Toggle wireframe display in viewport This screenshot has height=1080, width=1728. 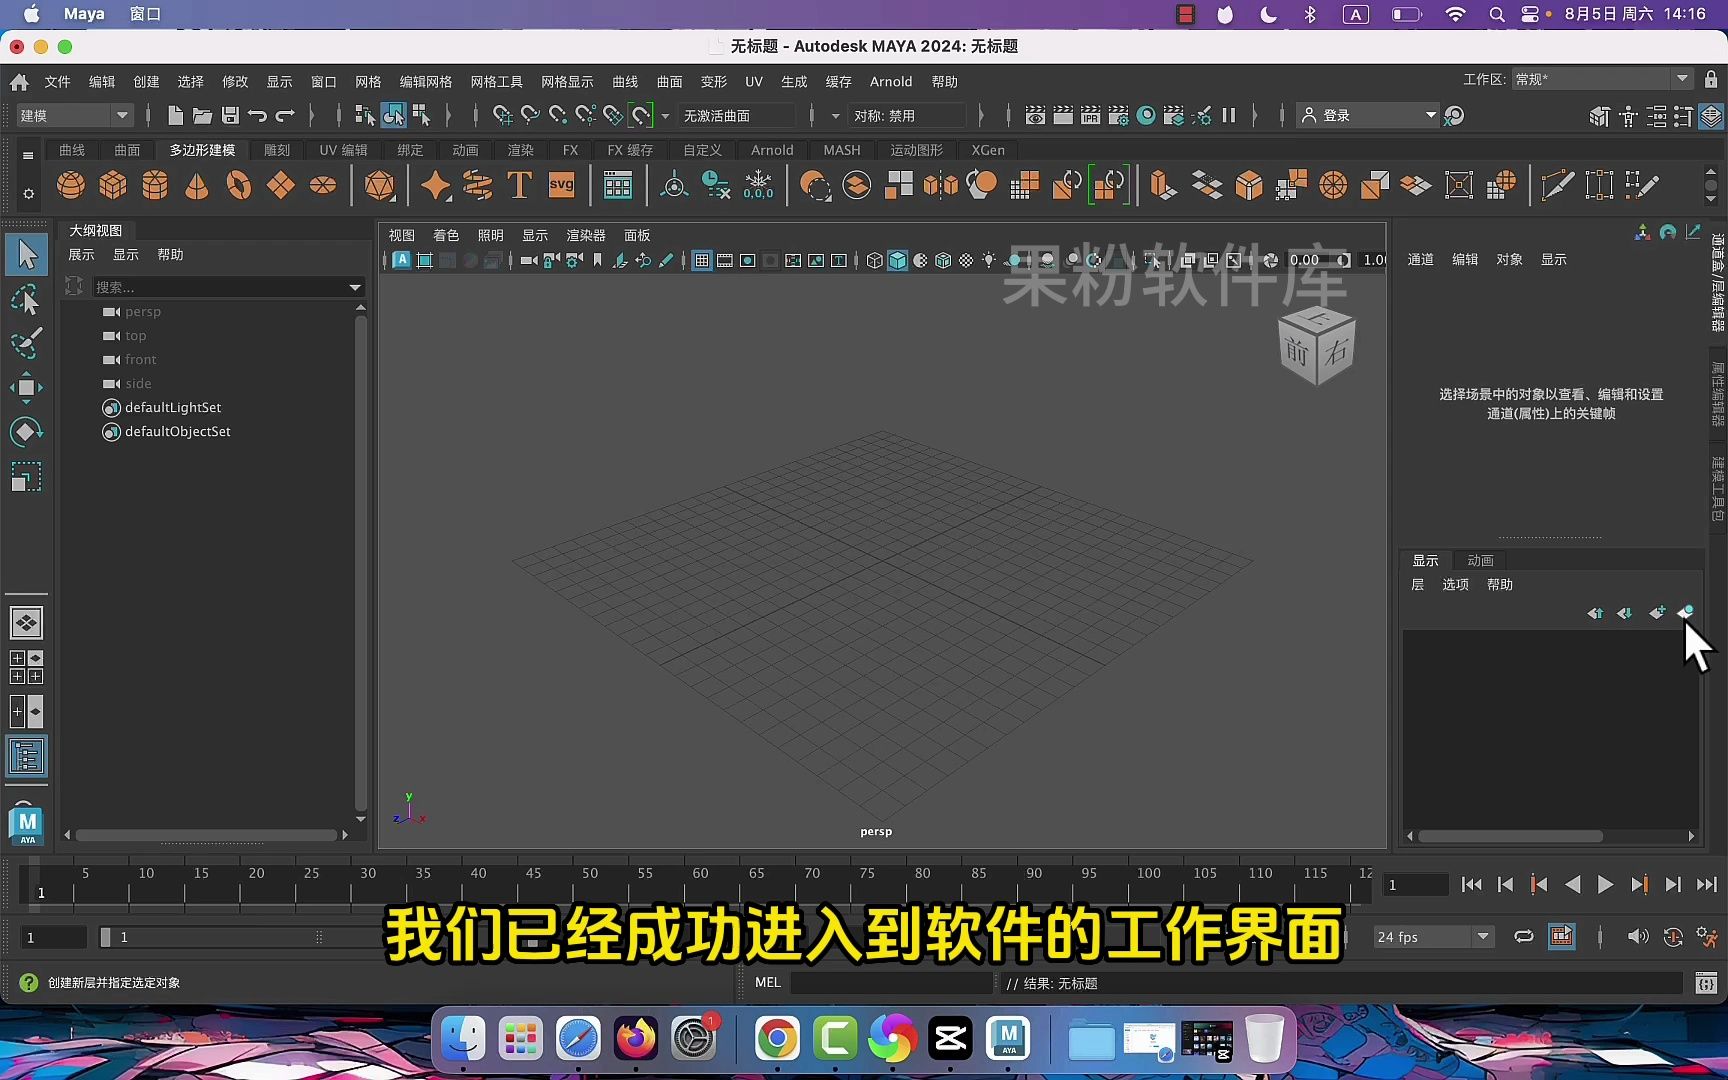(874, 260)
